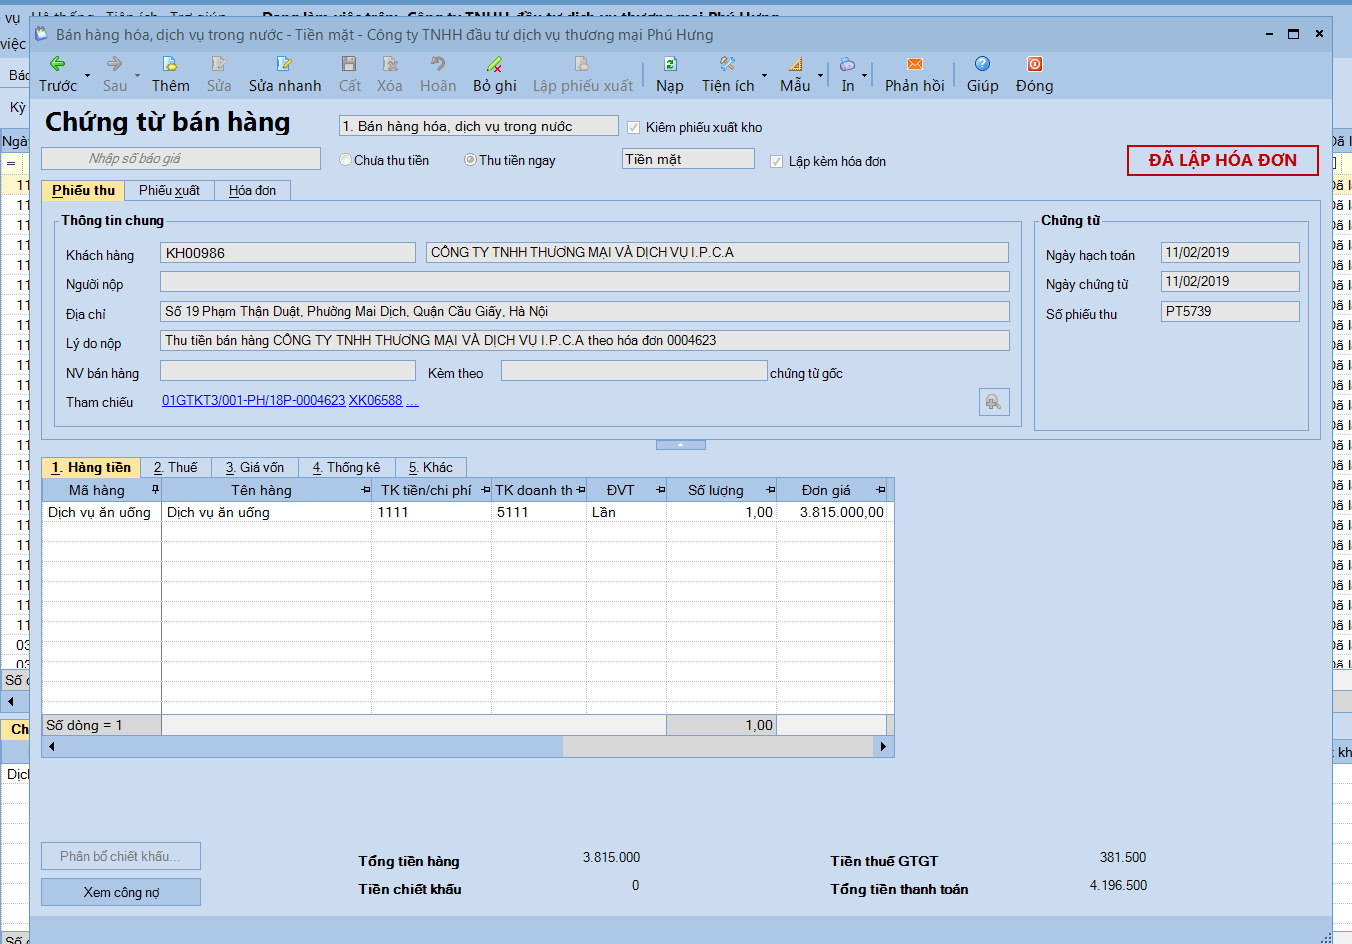Open the Giúp help icon
The height and width of the screenshot is (944, 1352).
[x=982, y=64]
